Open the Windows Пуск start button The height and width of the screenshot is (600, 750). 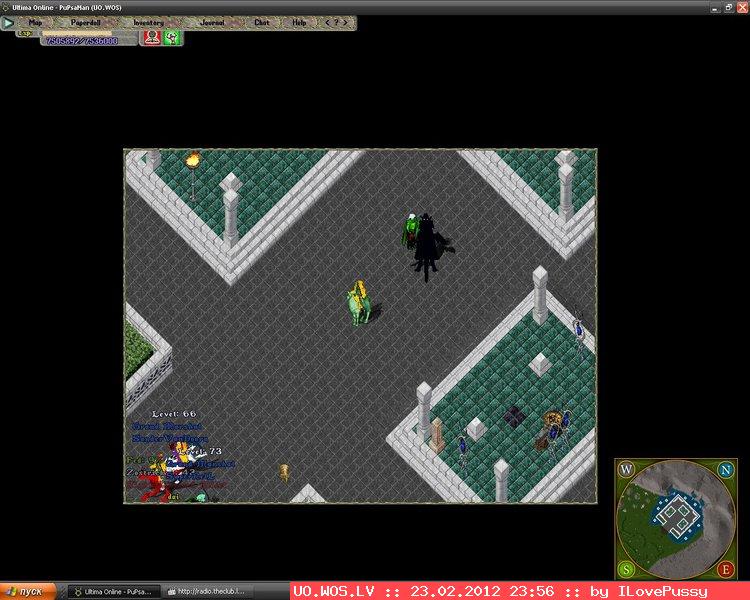tap(28, 592)
